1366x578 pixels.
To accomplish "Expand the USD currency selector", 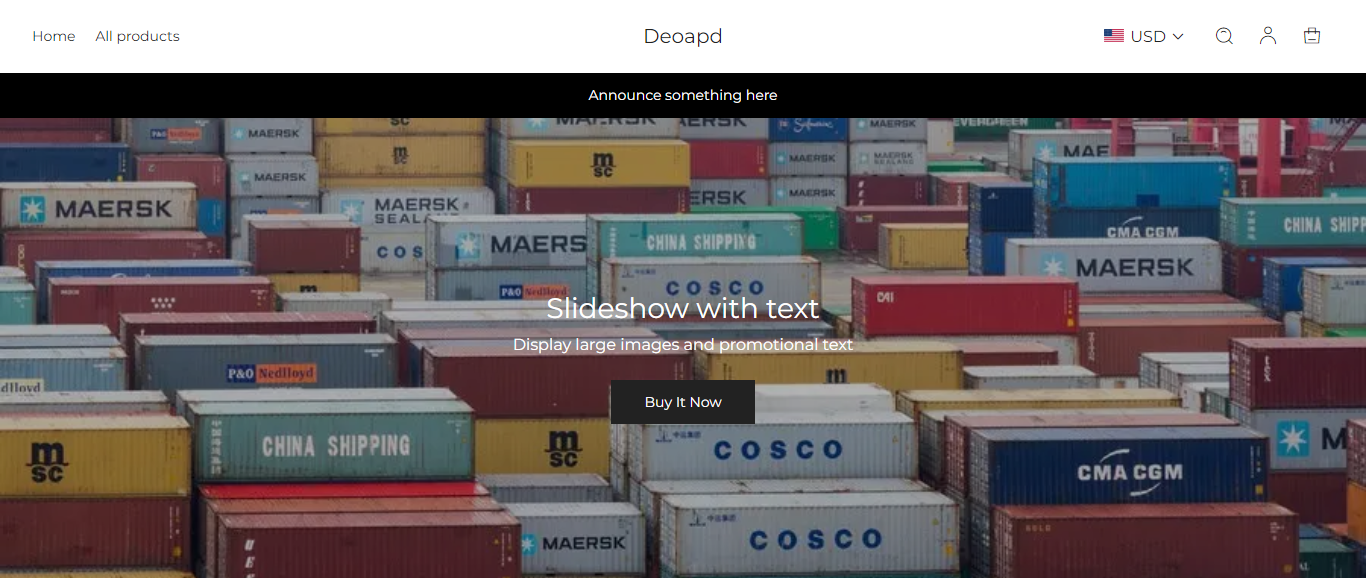I will point(1144,36).
